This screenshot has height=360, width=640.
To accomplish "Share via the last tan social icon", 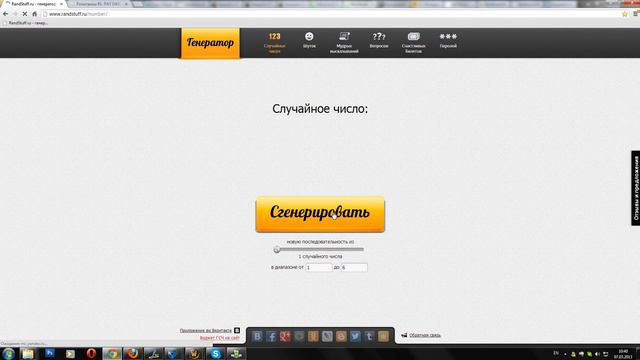I will tap(383, 336).
